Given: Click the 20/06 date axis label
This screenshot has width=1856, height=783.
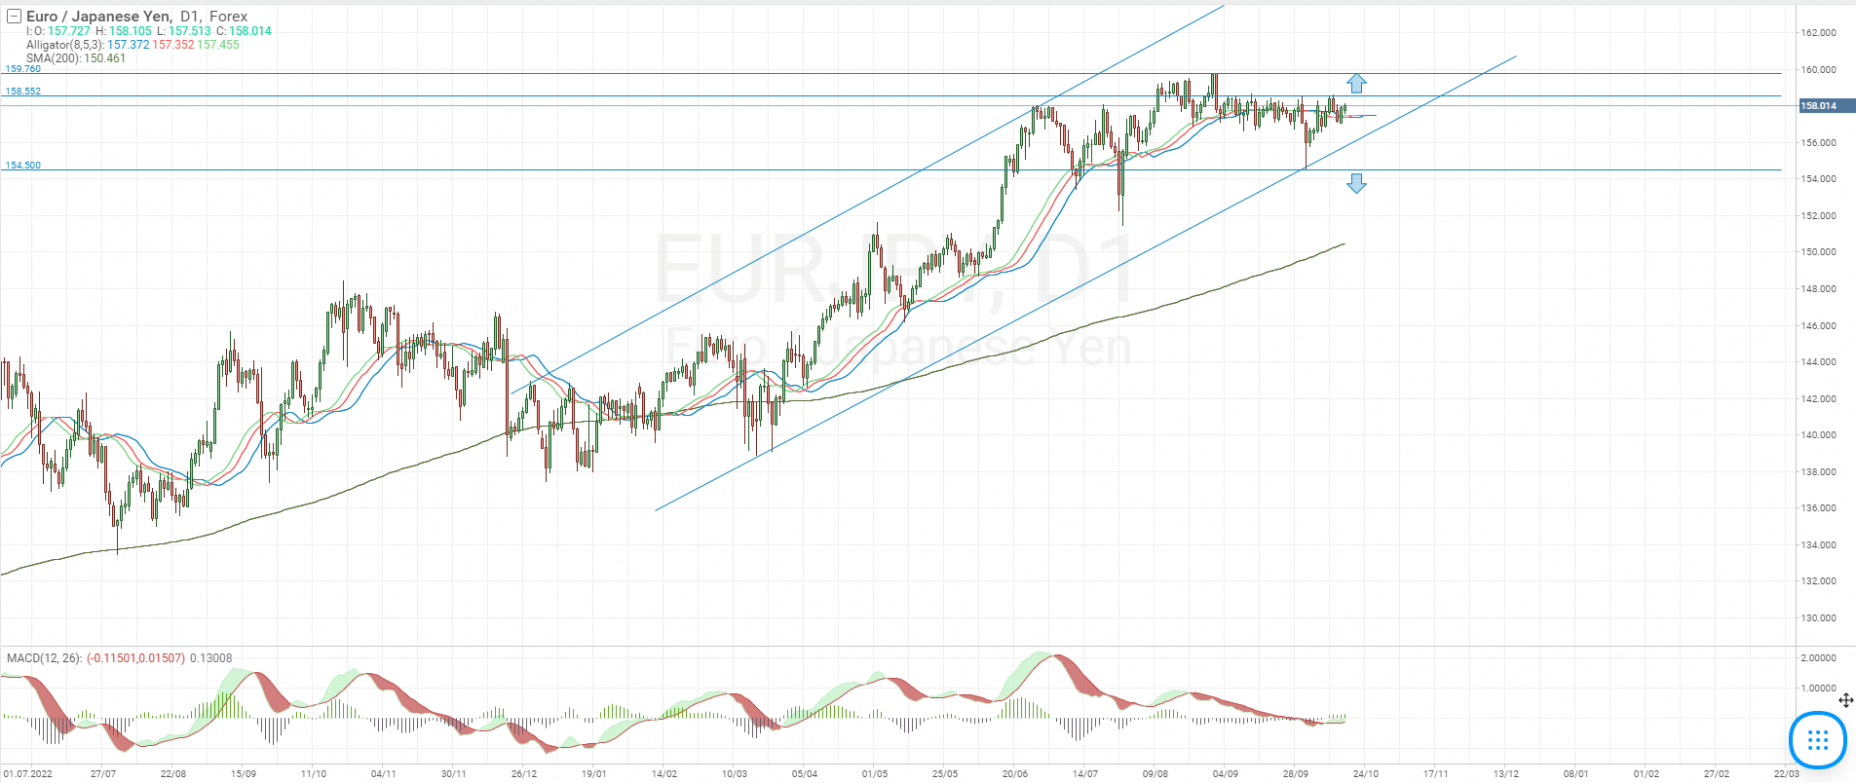Looking at the screenshot, I should pos(1015,774).
